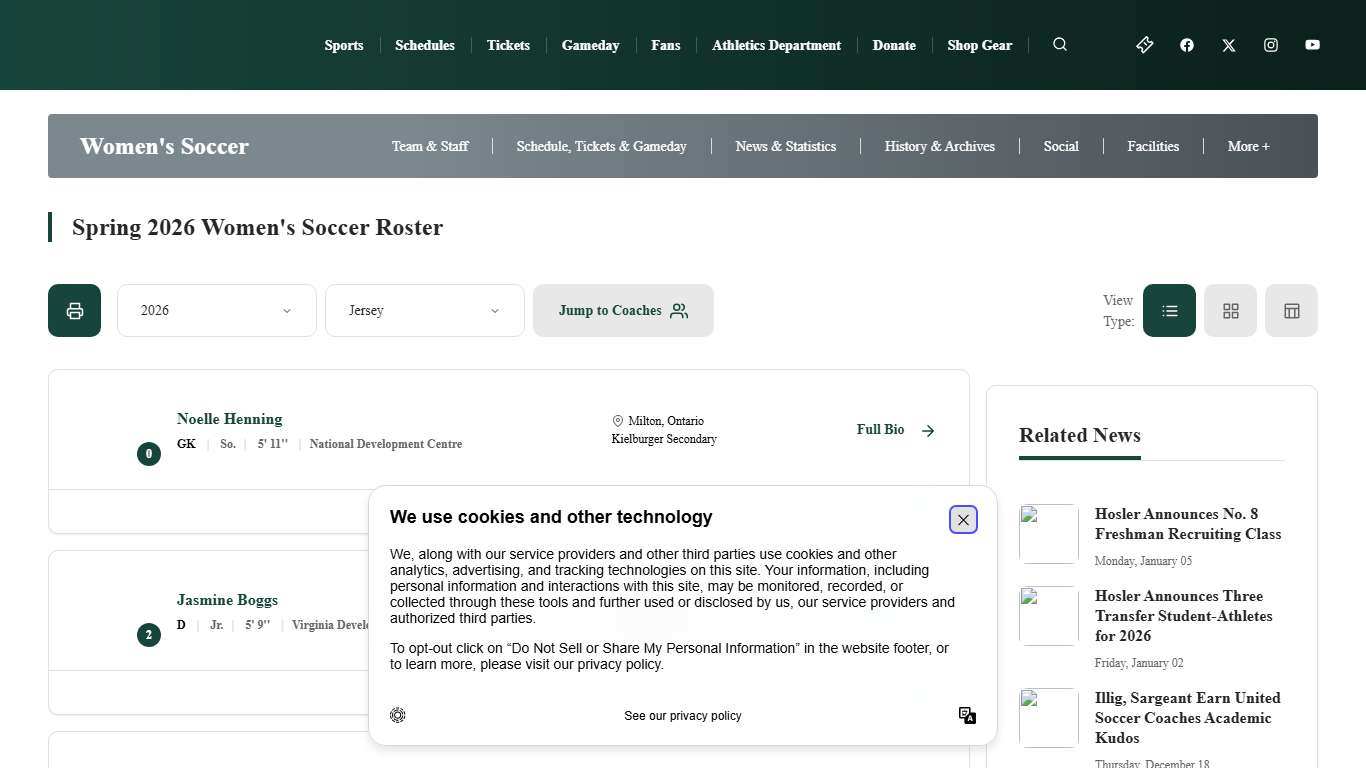Click the print roster icon button
Screen dimensions: 1366x768
click(x=75, y=311)
